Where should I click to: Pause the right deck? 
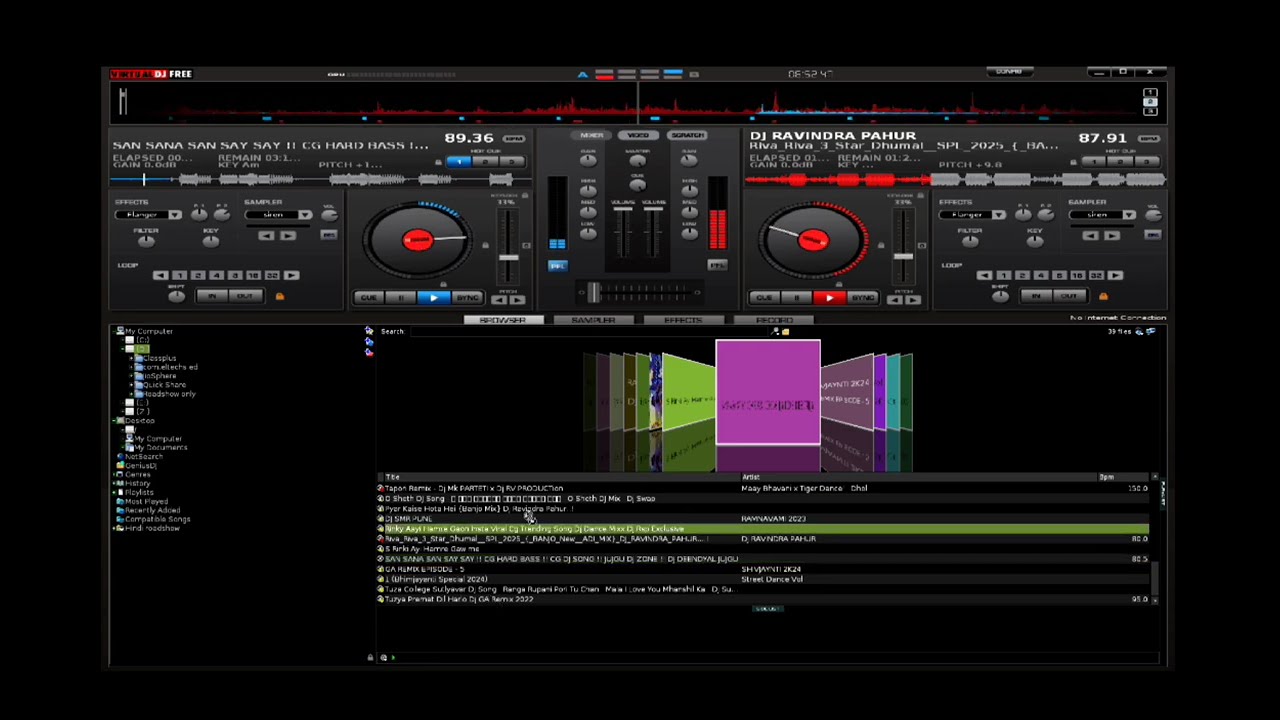pos(796,297)
